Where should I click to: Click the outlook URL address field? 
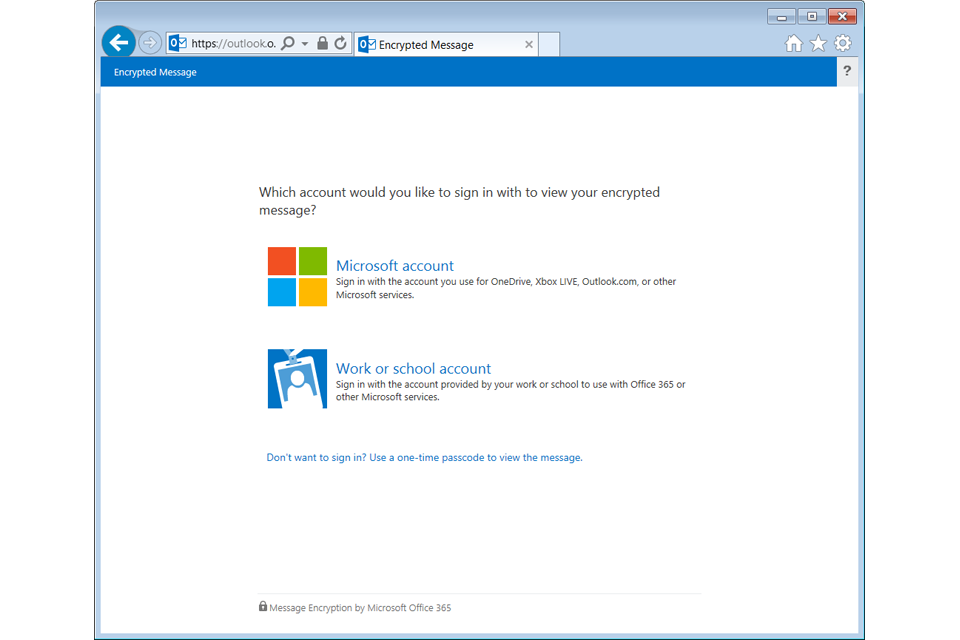pos(232,44)
